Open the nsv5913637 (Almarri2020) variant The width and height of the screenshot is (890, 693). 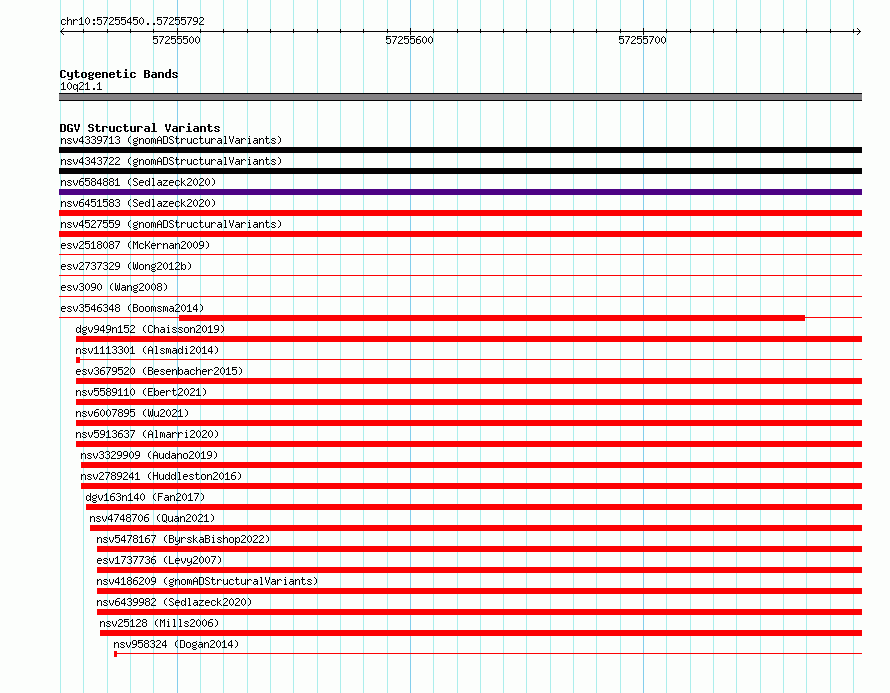point(147,434)
